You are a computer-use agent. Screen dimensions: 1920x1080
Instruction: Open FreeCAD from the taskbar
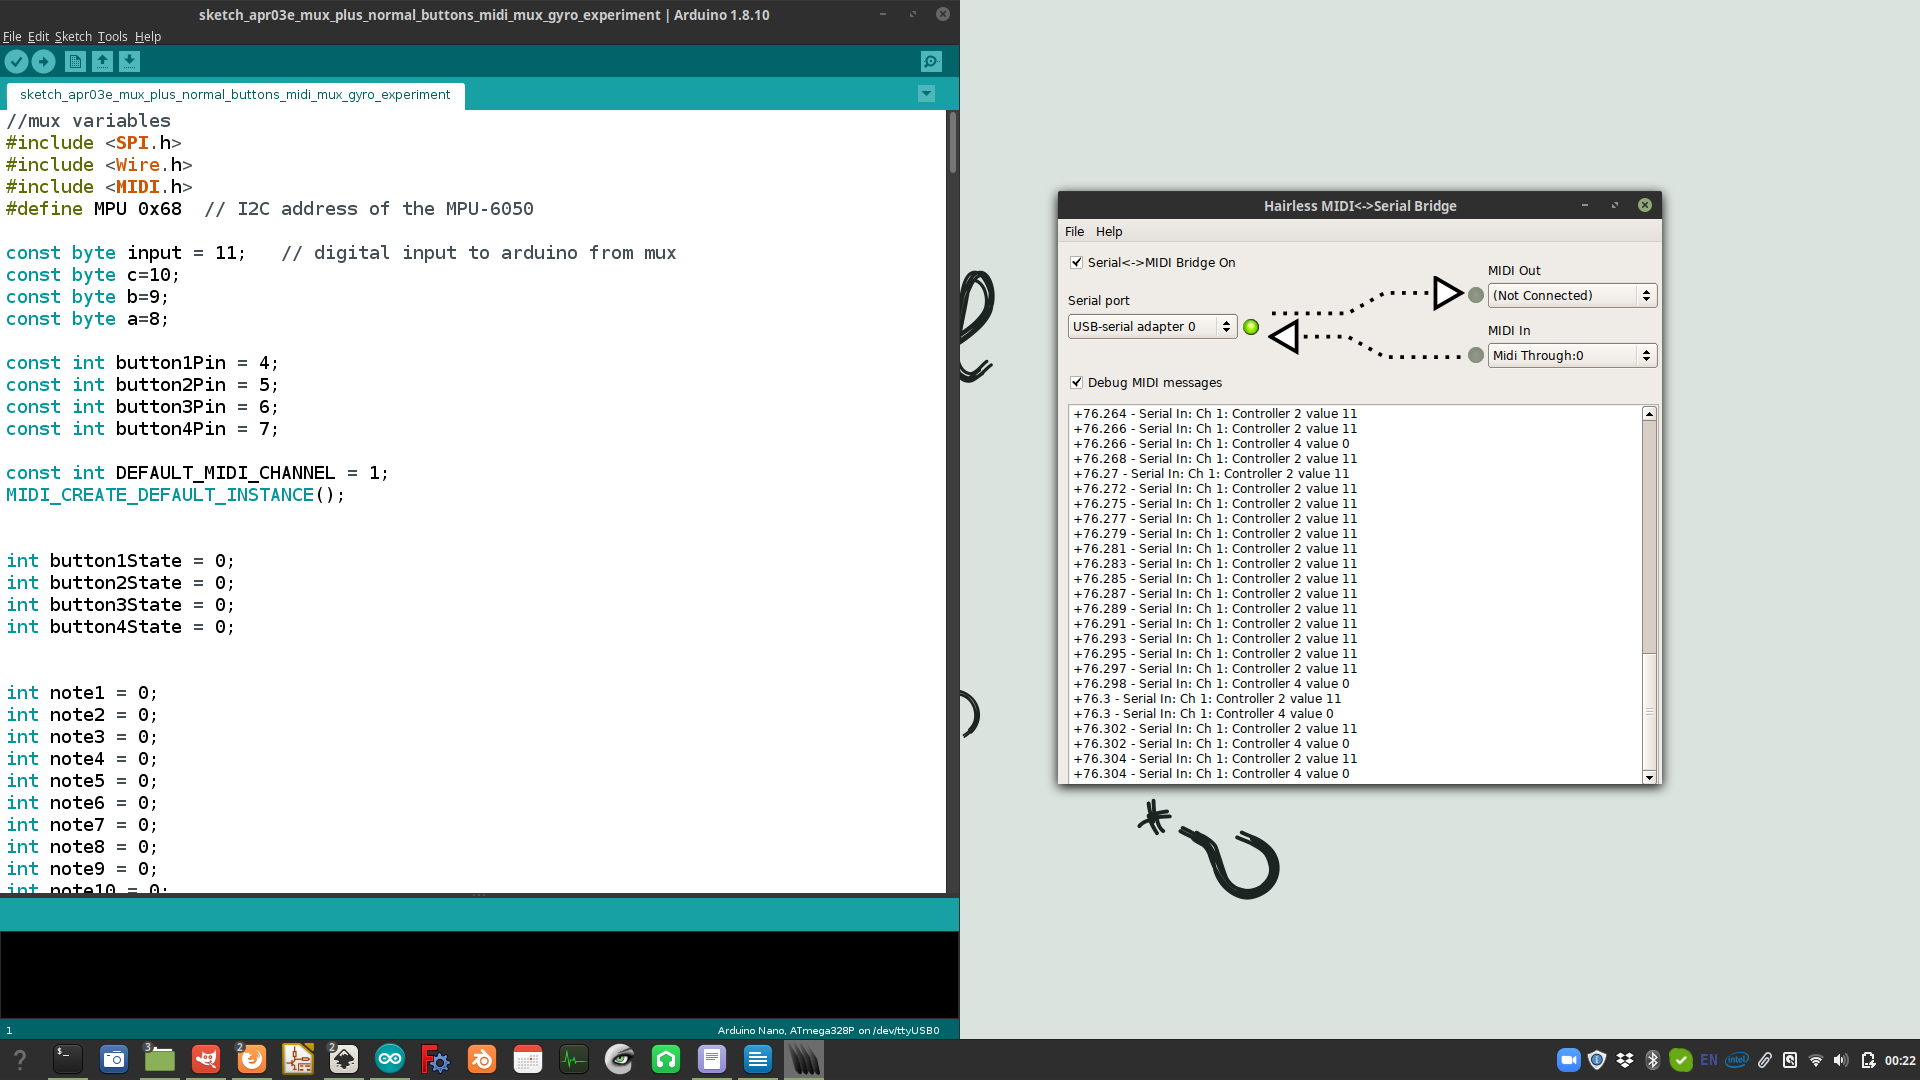tap(436, 1059)
